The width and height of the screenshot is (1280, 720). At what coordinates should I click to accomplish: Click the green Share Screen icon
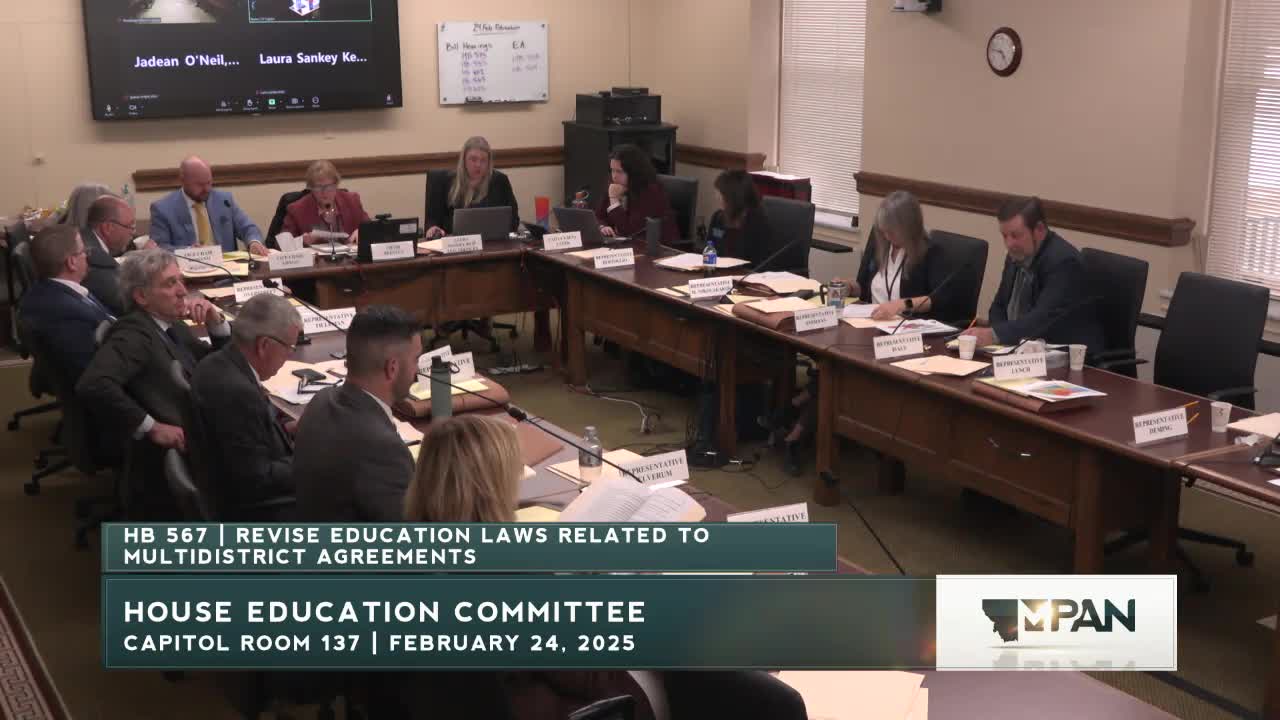point(271,102)
